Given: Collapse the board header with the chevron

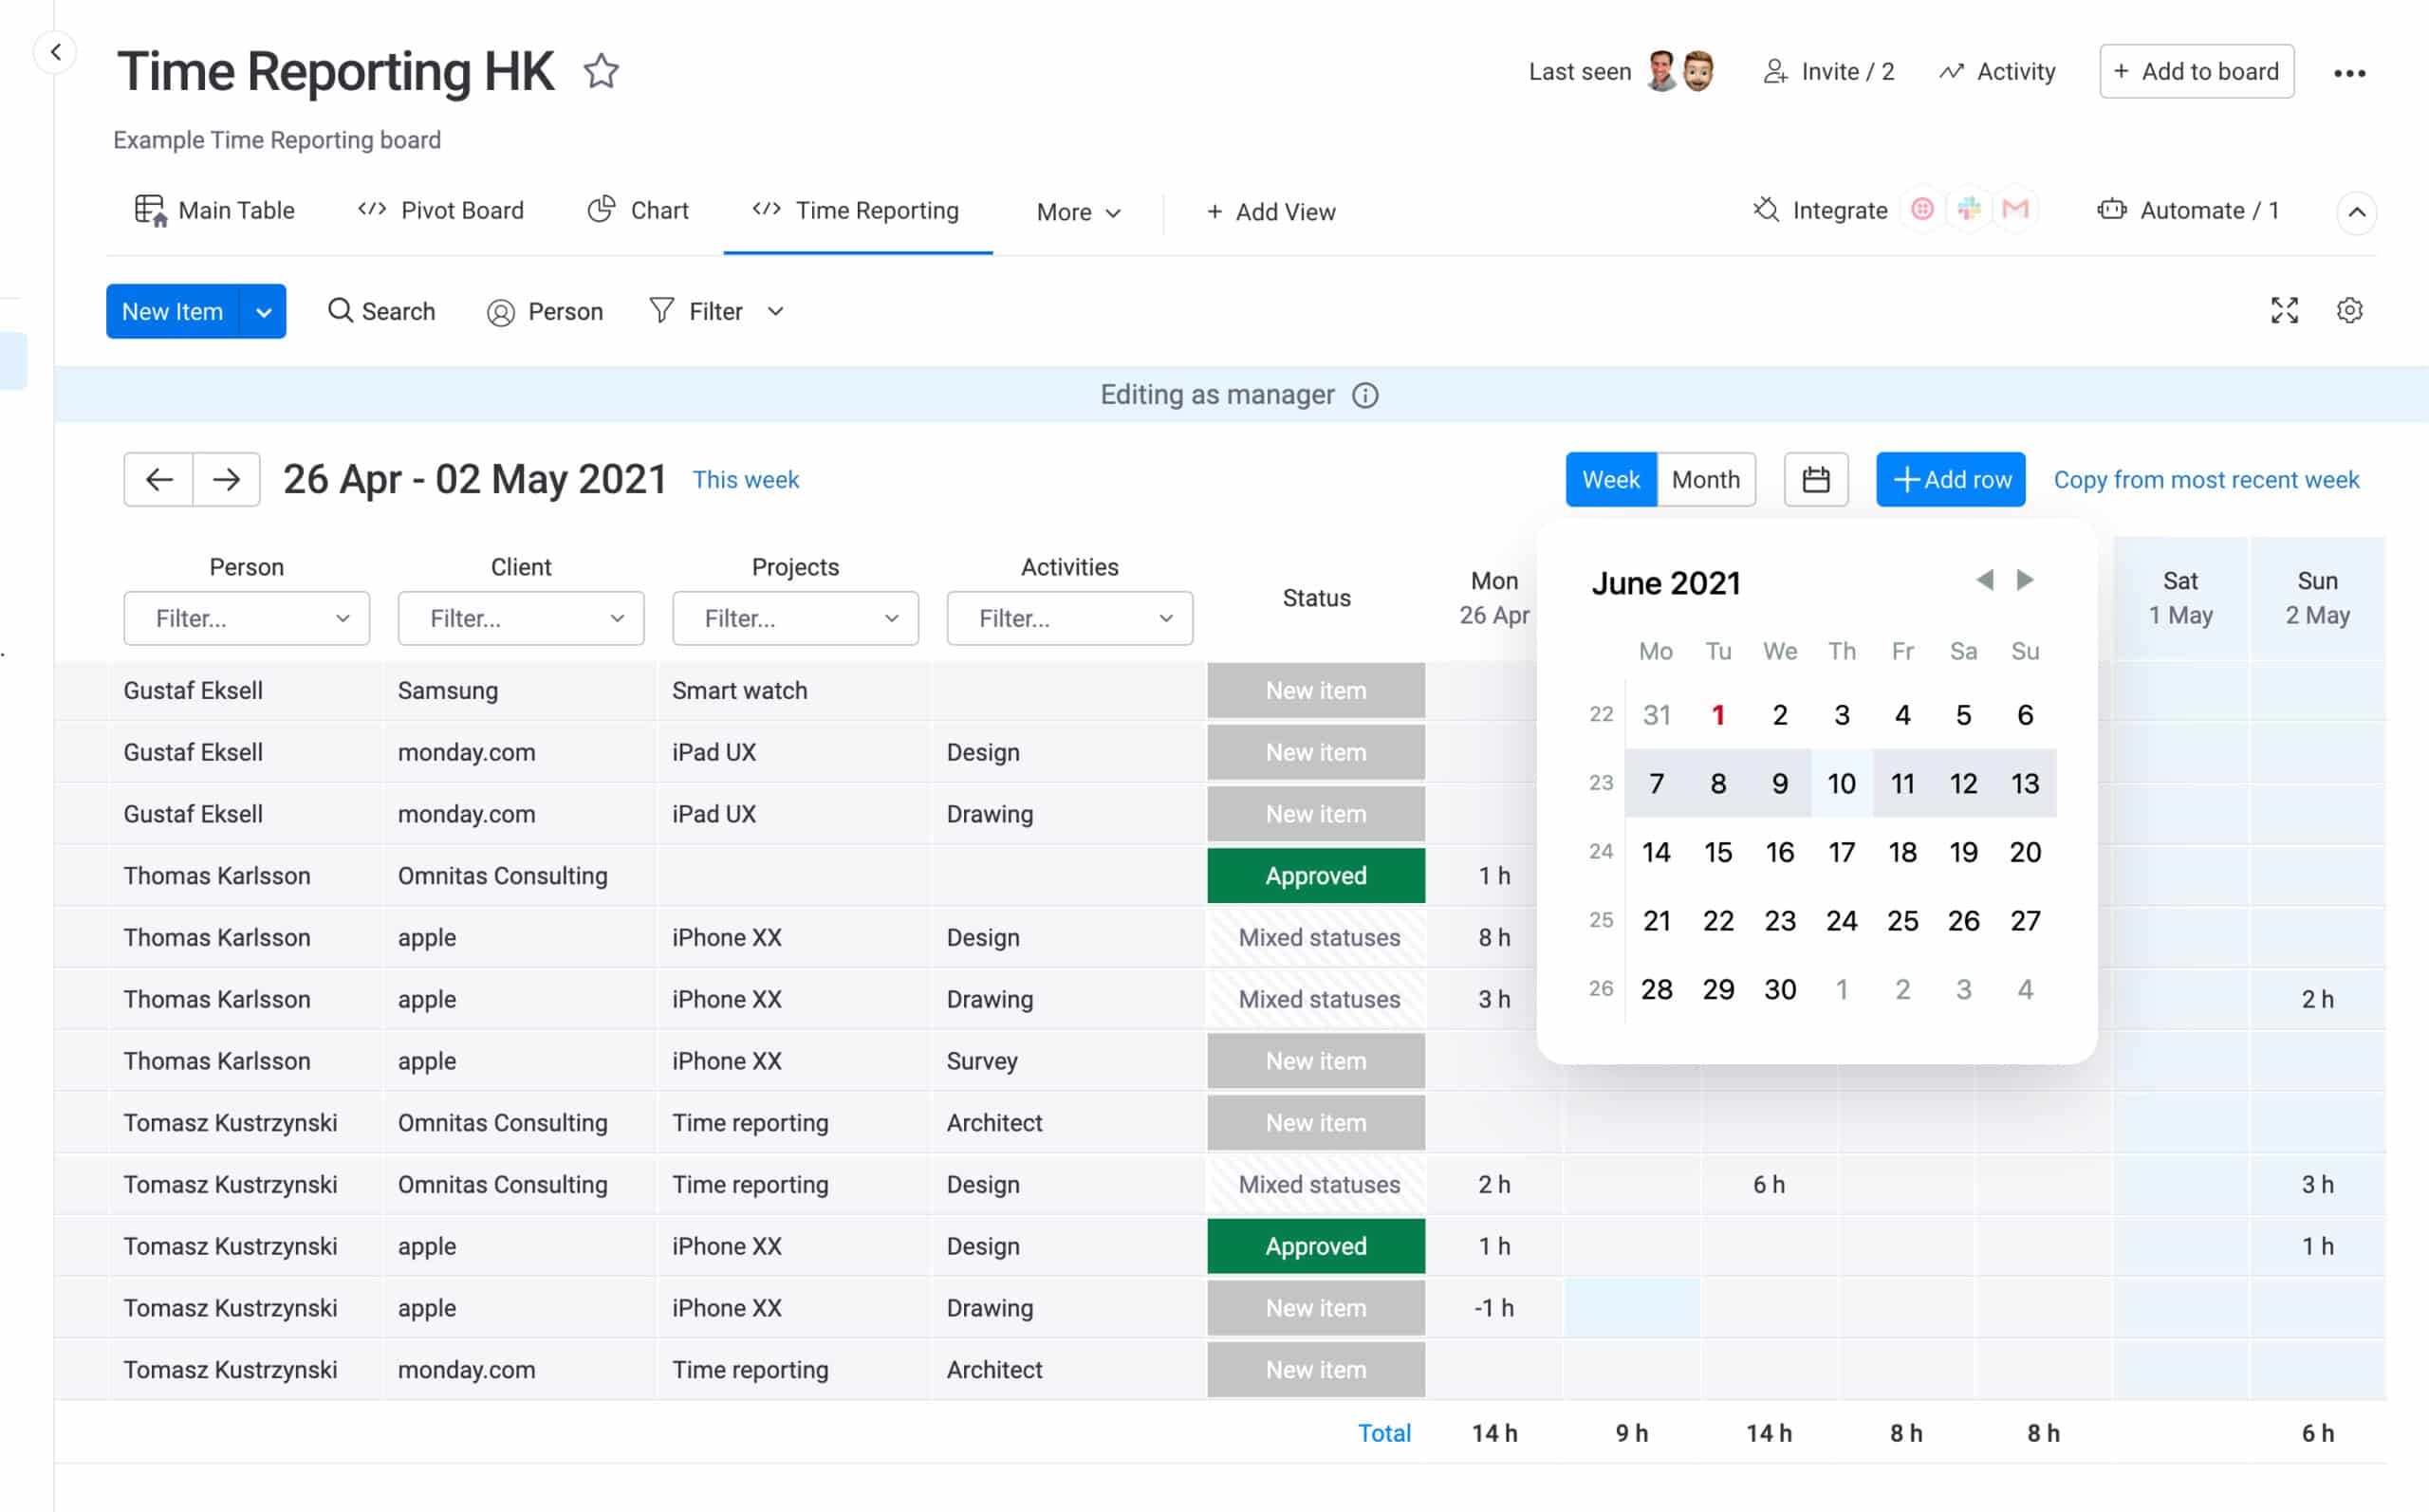Looking at the screenshot, I should coord(2356,212).
